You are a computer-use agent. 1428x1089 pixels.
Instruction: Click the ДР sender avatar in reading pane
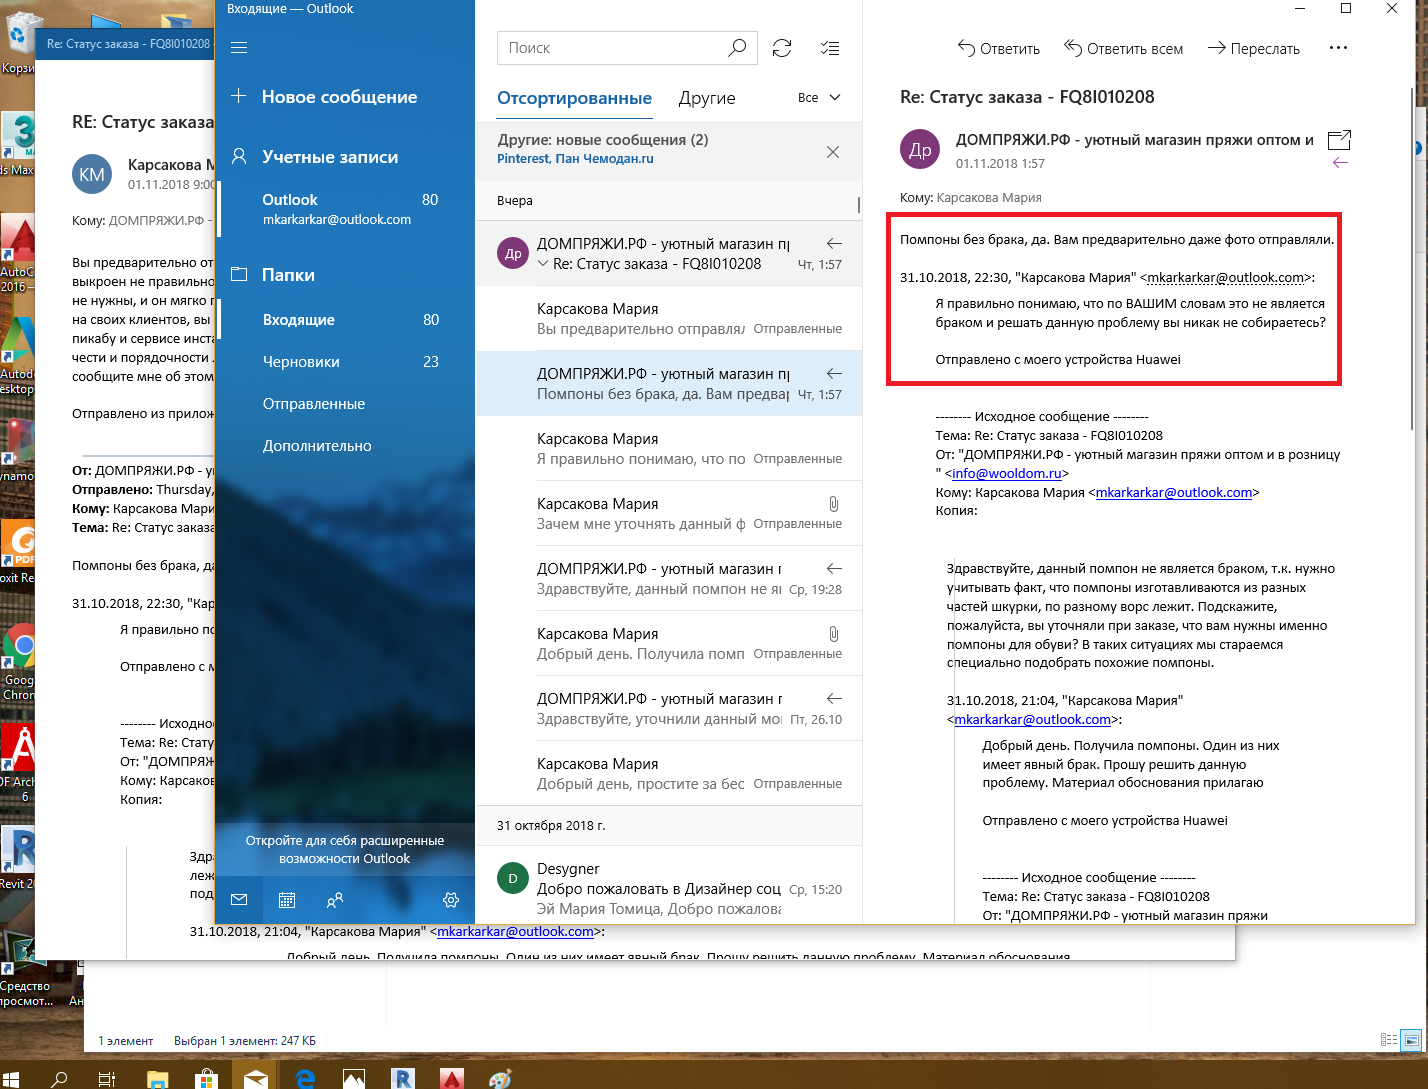click(x=920, y=150)
